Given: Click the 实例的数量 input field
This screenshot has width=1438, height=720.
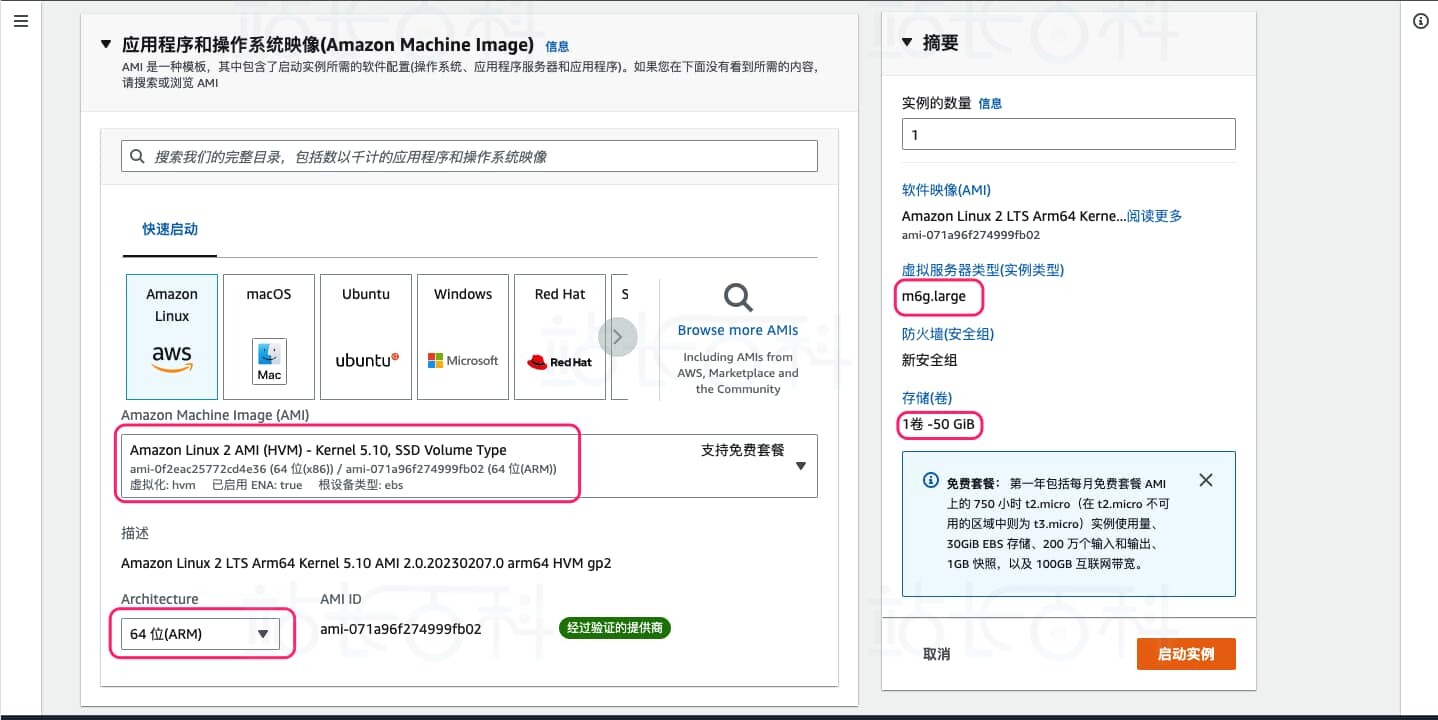Looking at the screenshot, I should point(1068,134).
